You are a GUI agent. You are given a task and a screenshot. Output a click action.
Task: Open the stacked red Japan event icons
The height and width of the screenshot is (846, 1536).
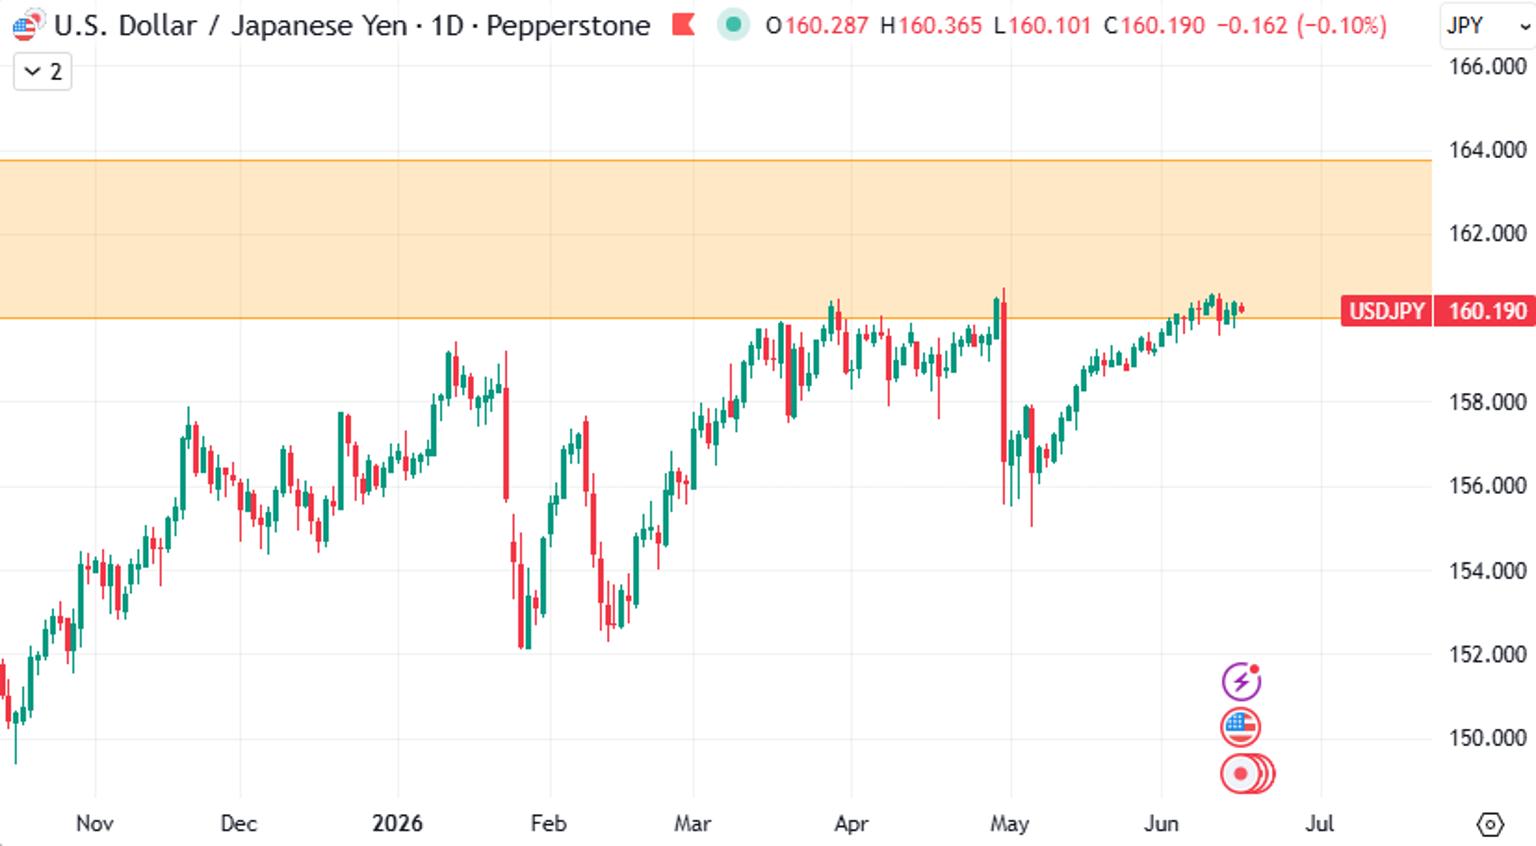(x=1247, y=774)
